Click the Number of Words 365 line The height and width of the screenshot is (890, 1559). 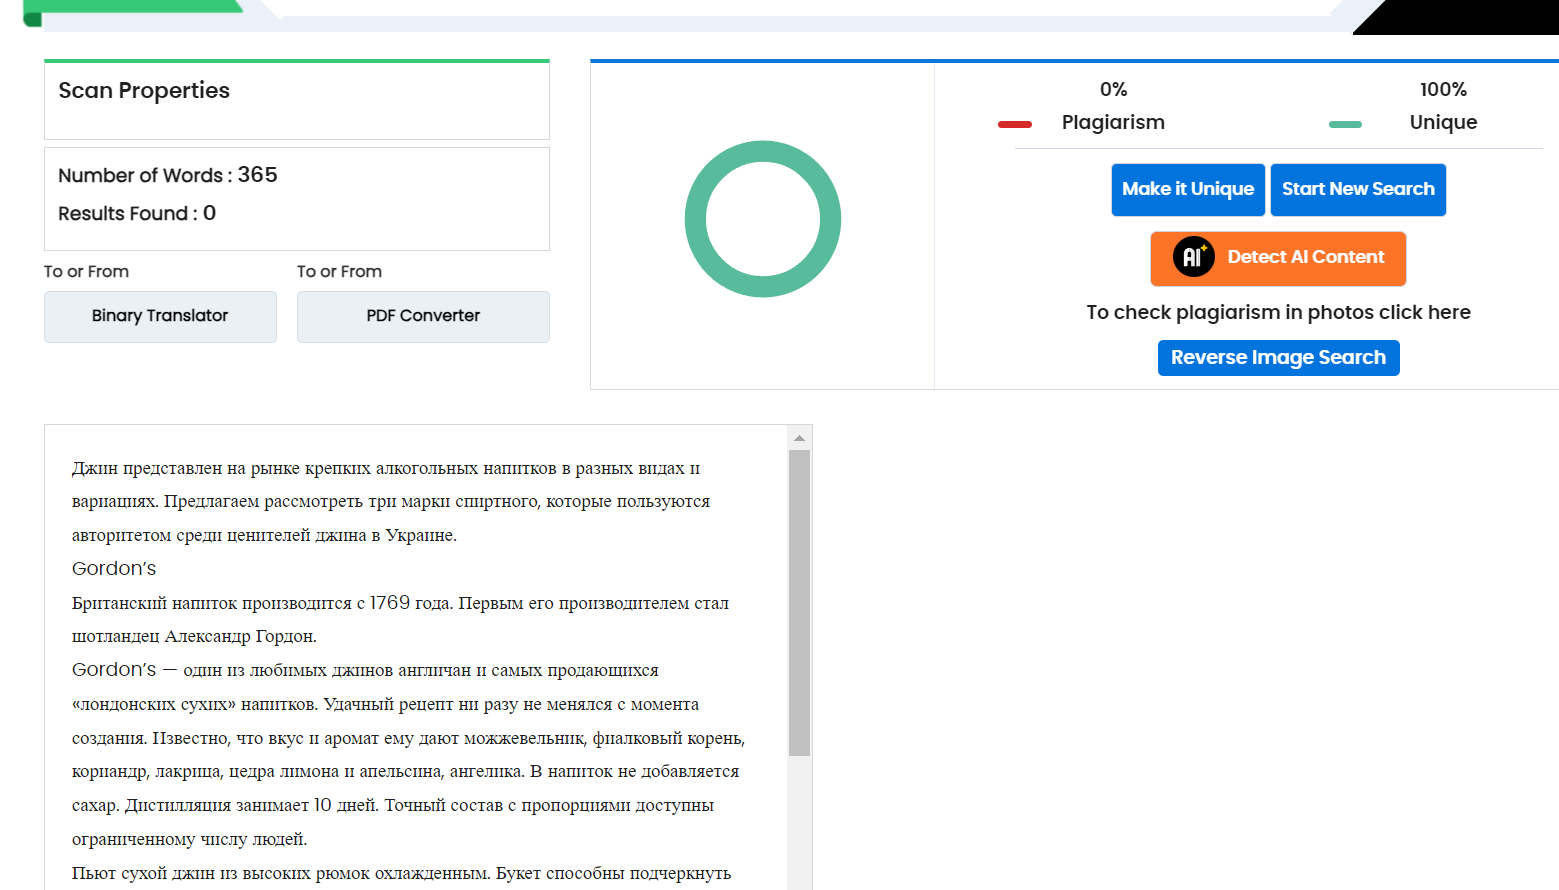(168, 175)
